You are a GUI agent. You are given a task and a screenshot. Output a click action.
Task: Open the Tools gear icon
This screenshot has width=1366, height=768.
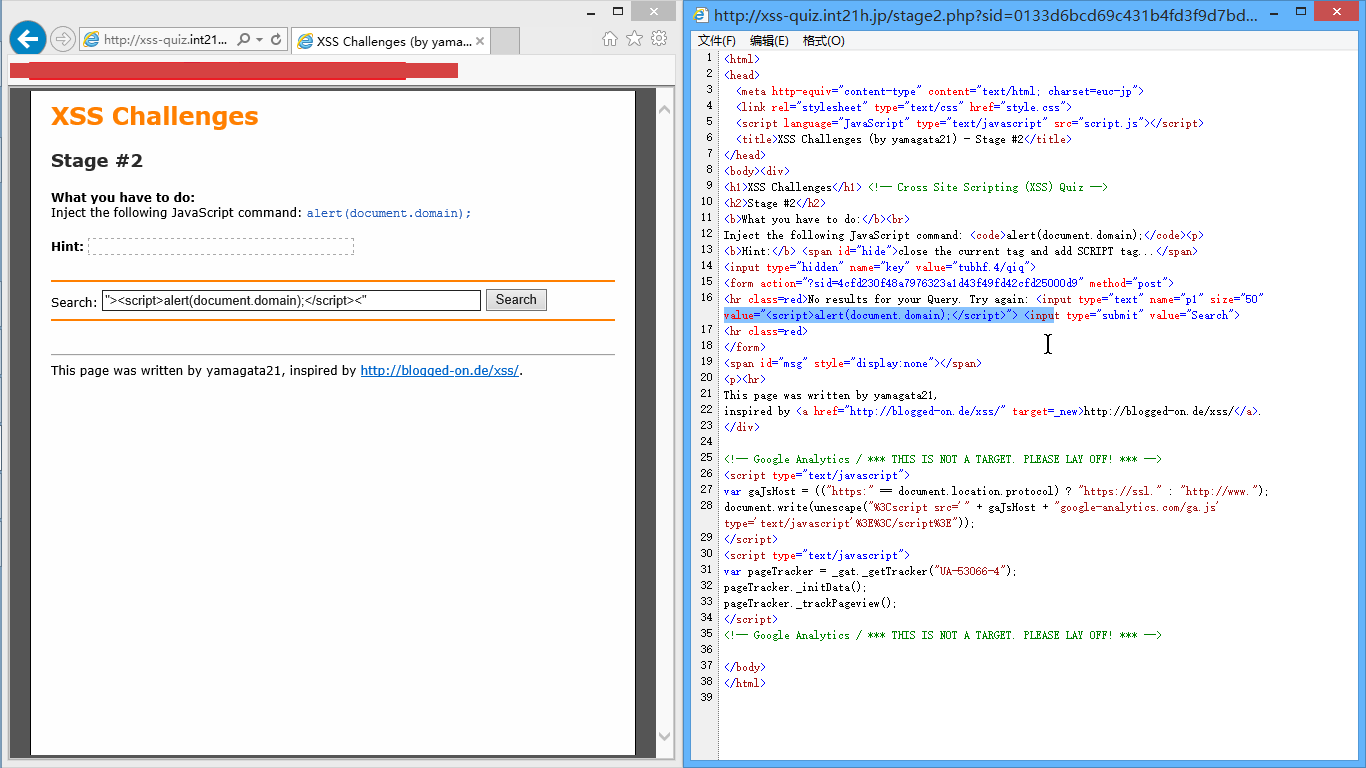pos(658,38)
